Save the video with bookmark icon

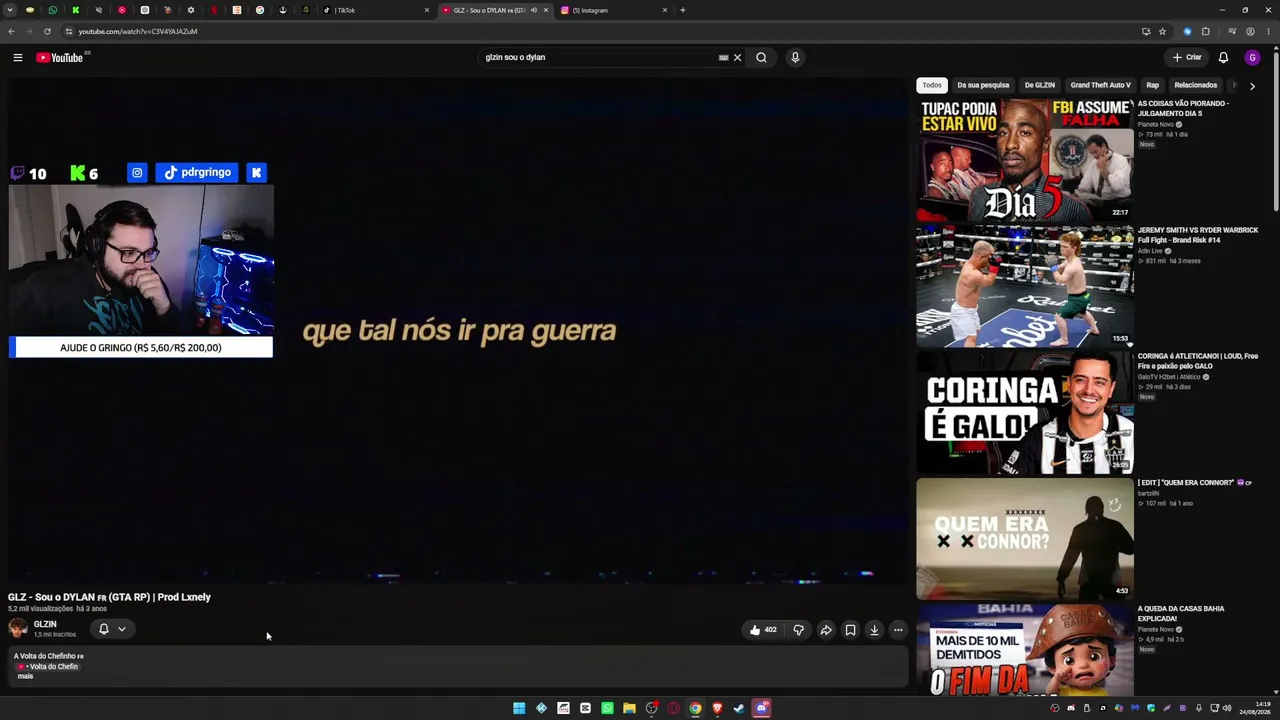(850, 630)
